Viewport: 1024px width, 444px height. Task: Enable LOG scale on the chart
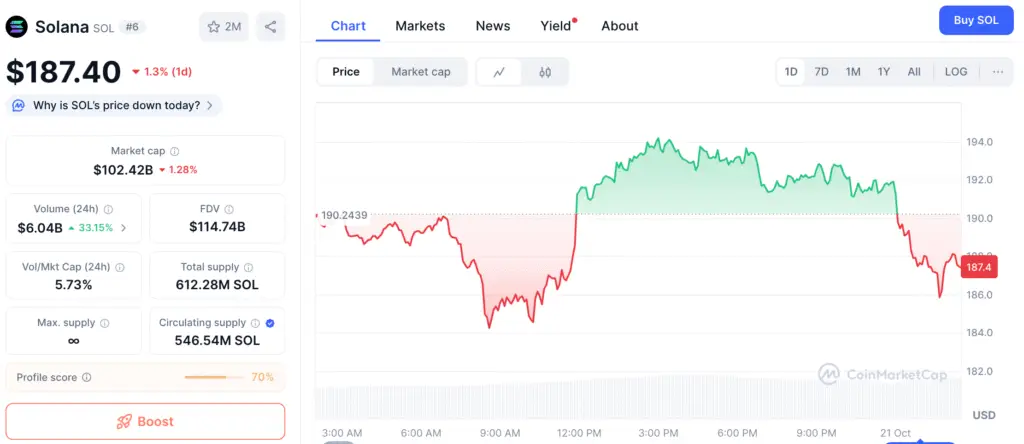[956, 72]
